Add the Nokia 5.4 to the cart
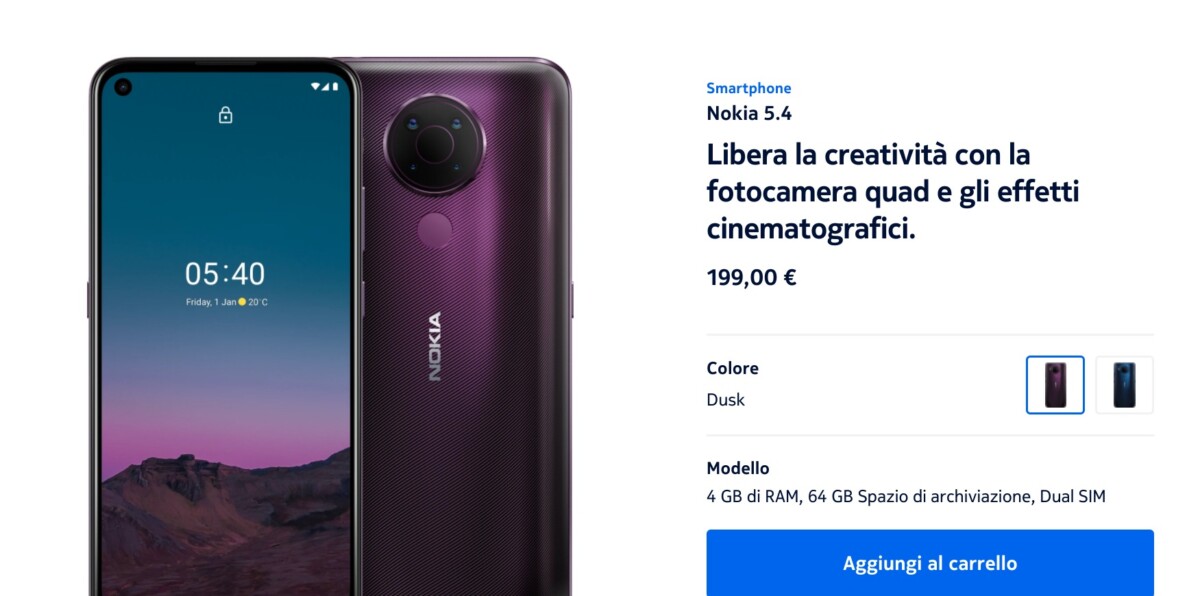 click(930, 563)
